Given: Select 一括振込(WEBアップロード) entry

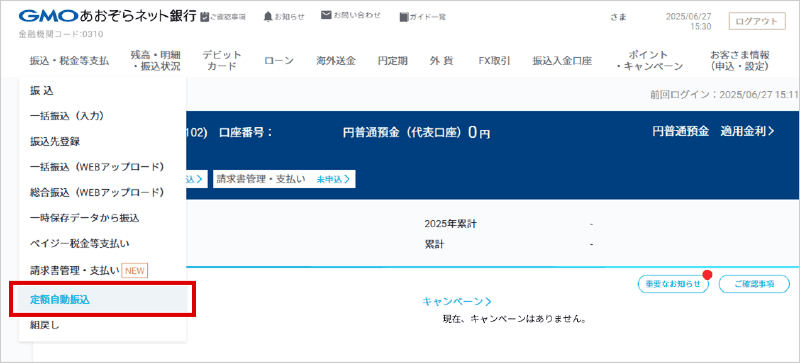Looking at the screenshot, I should pyautogui.click(x=103, y=167).
